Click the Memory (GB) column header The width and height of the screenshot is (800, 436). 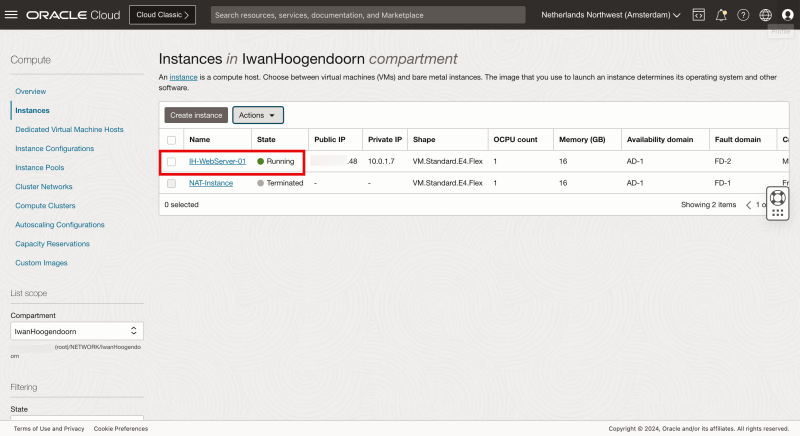(x=582, y=139)
